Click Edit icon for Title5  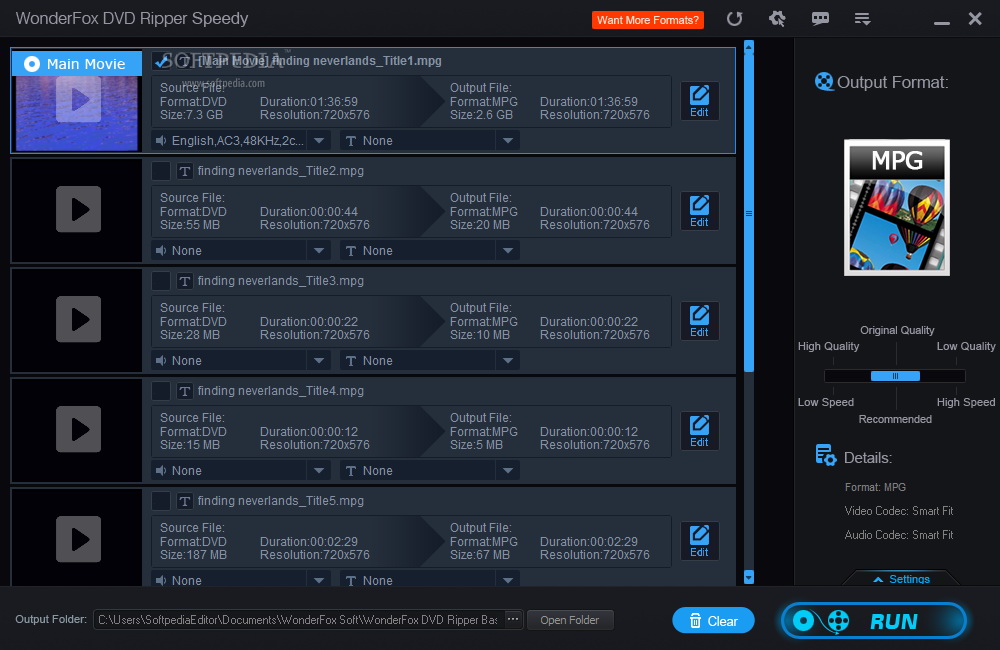(699, 542)
